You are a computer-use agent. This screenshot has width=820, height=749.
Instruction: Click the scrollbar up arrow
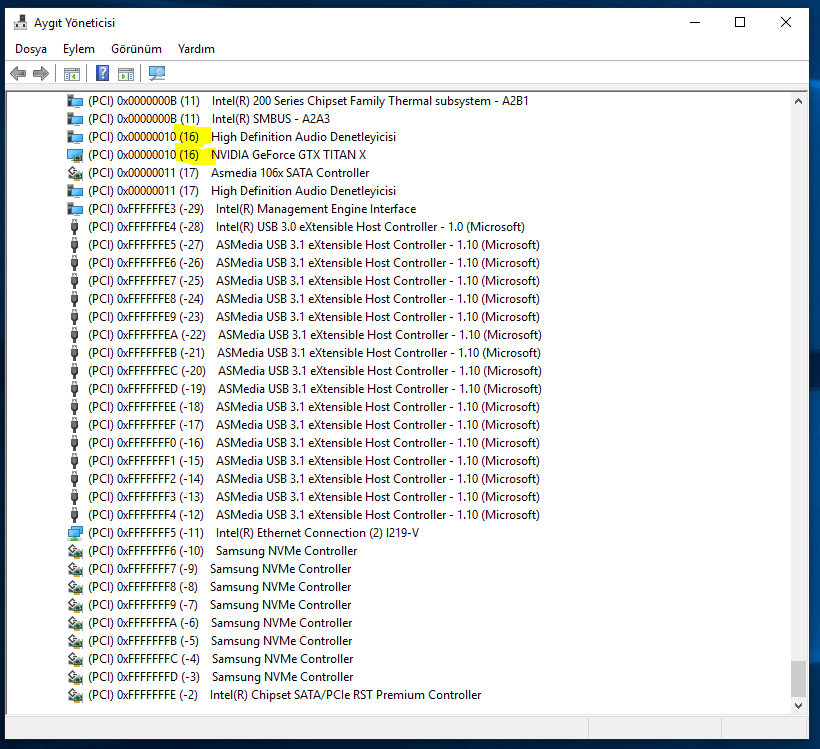pyautogui.click(x=798, y=101)
